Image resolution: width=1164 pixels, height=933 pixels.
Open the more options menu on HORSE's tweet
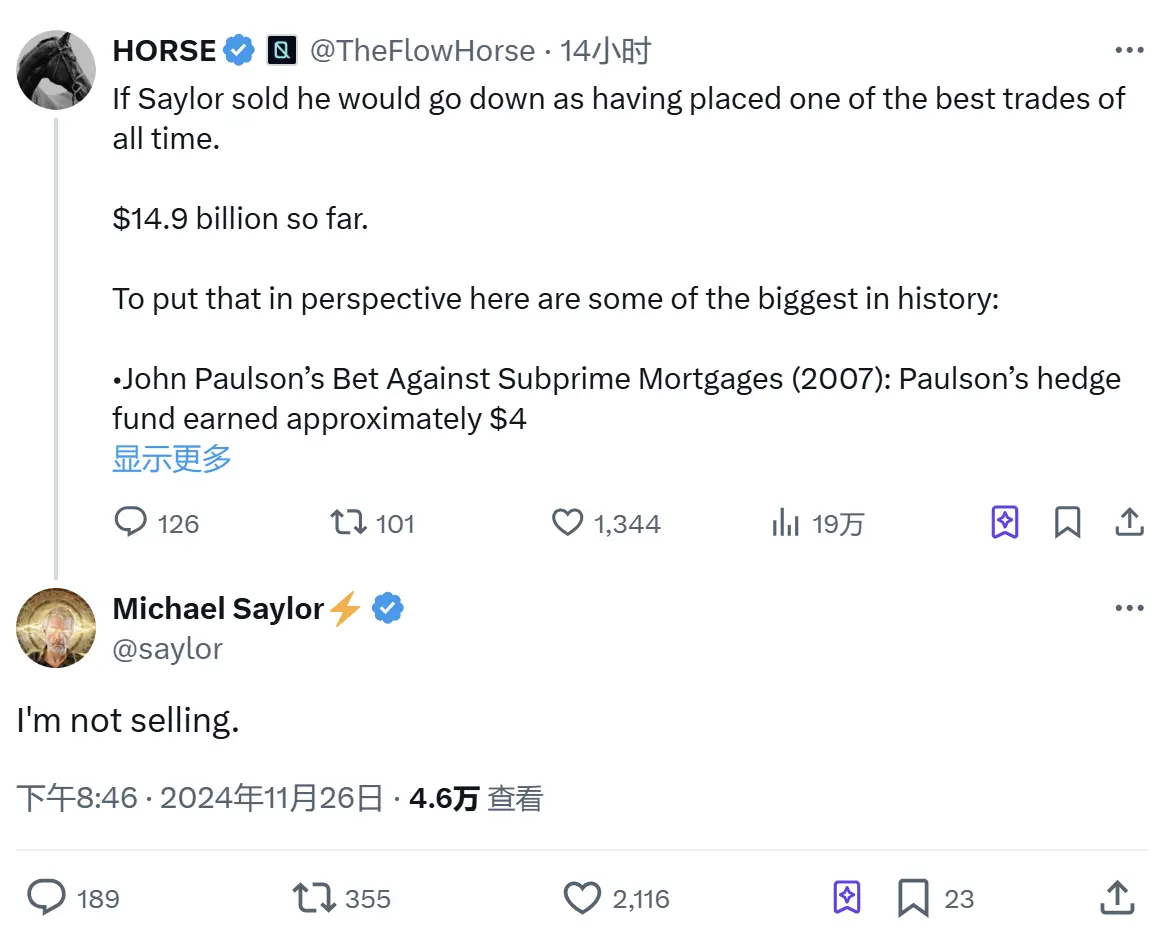(x=1129, y=48)
